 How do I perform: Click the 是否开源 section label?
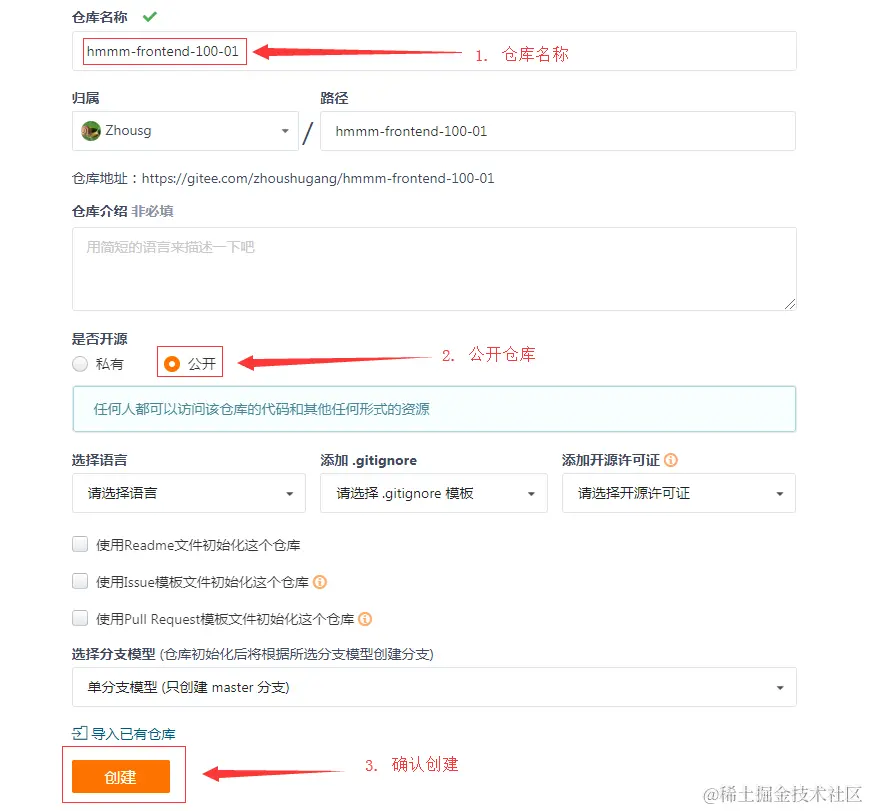point(100,339)
